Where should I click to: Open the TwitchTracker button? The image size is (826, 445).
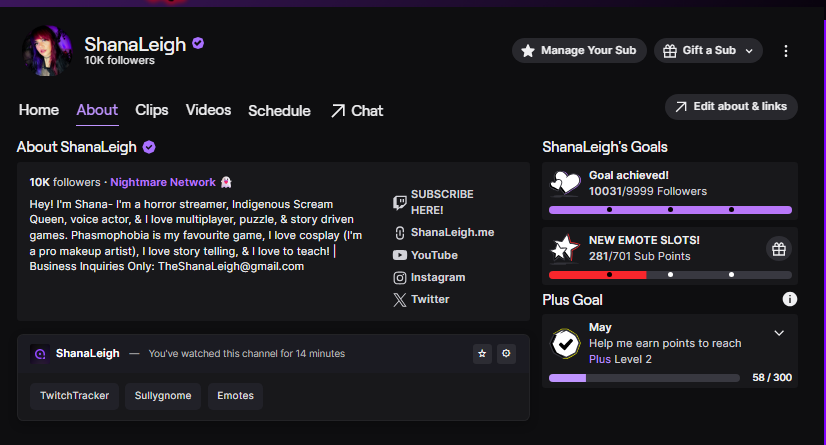click(x=74, y=396)
